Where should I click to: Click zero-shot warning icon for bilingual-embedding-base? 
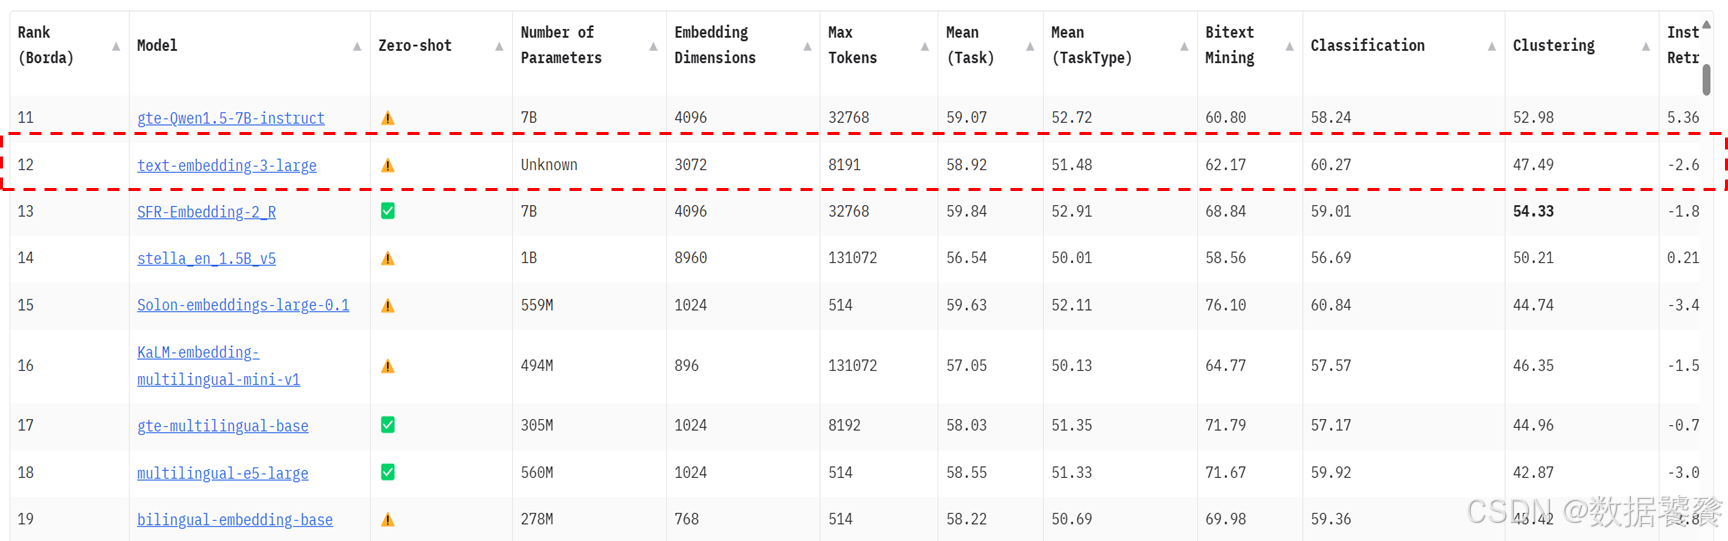pyautogui.click(x=388, y=520)
